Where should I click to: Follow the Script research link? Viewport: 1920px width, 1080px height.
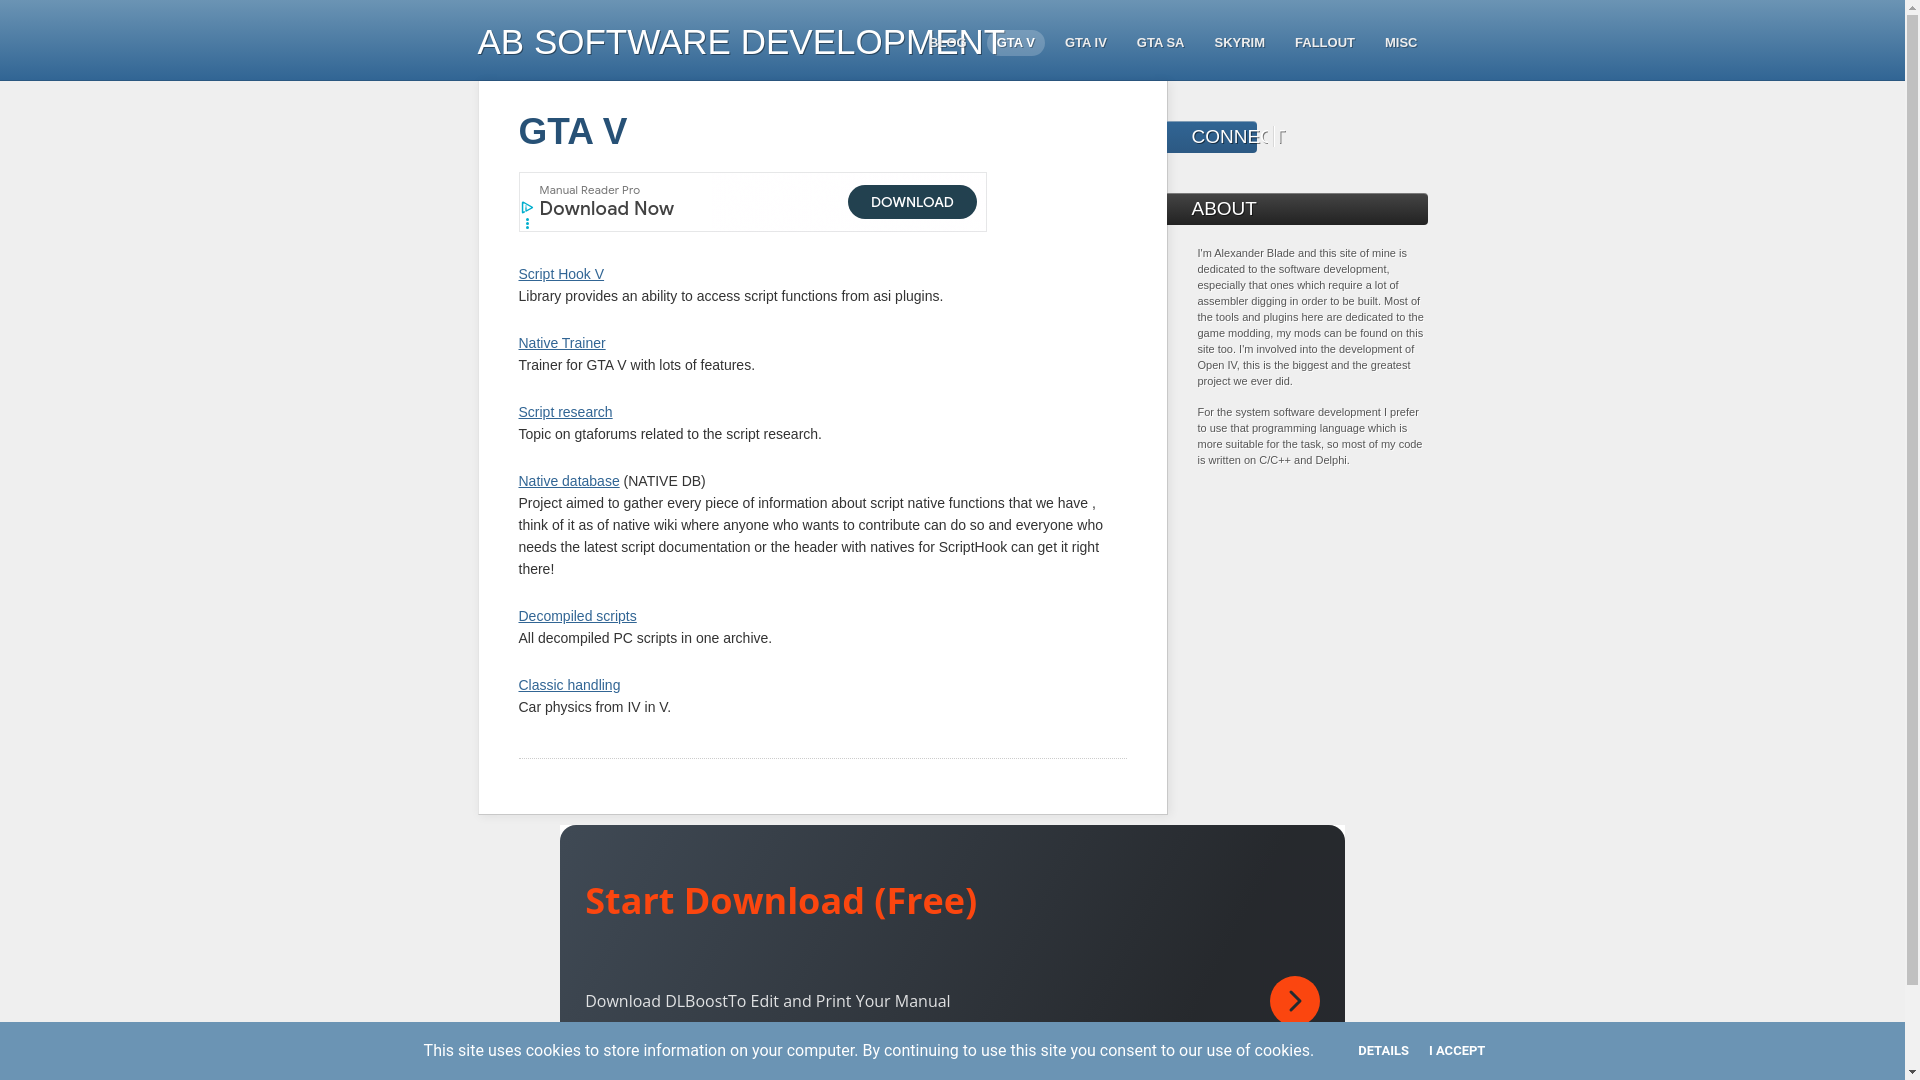(x=565, y=412)
